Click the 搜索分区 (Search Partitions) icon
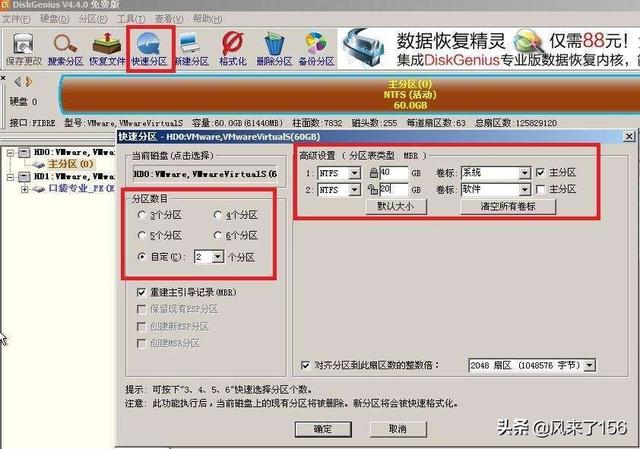 coord(66,47)
